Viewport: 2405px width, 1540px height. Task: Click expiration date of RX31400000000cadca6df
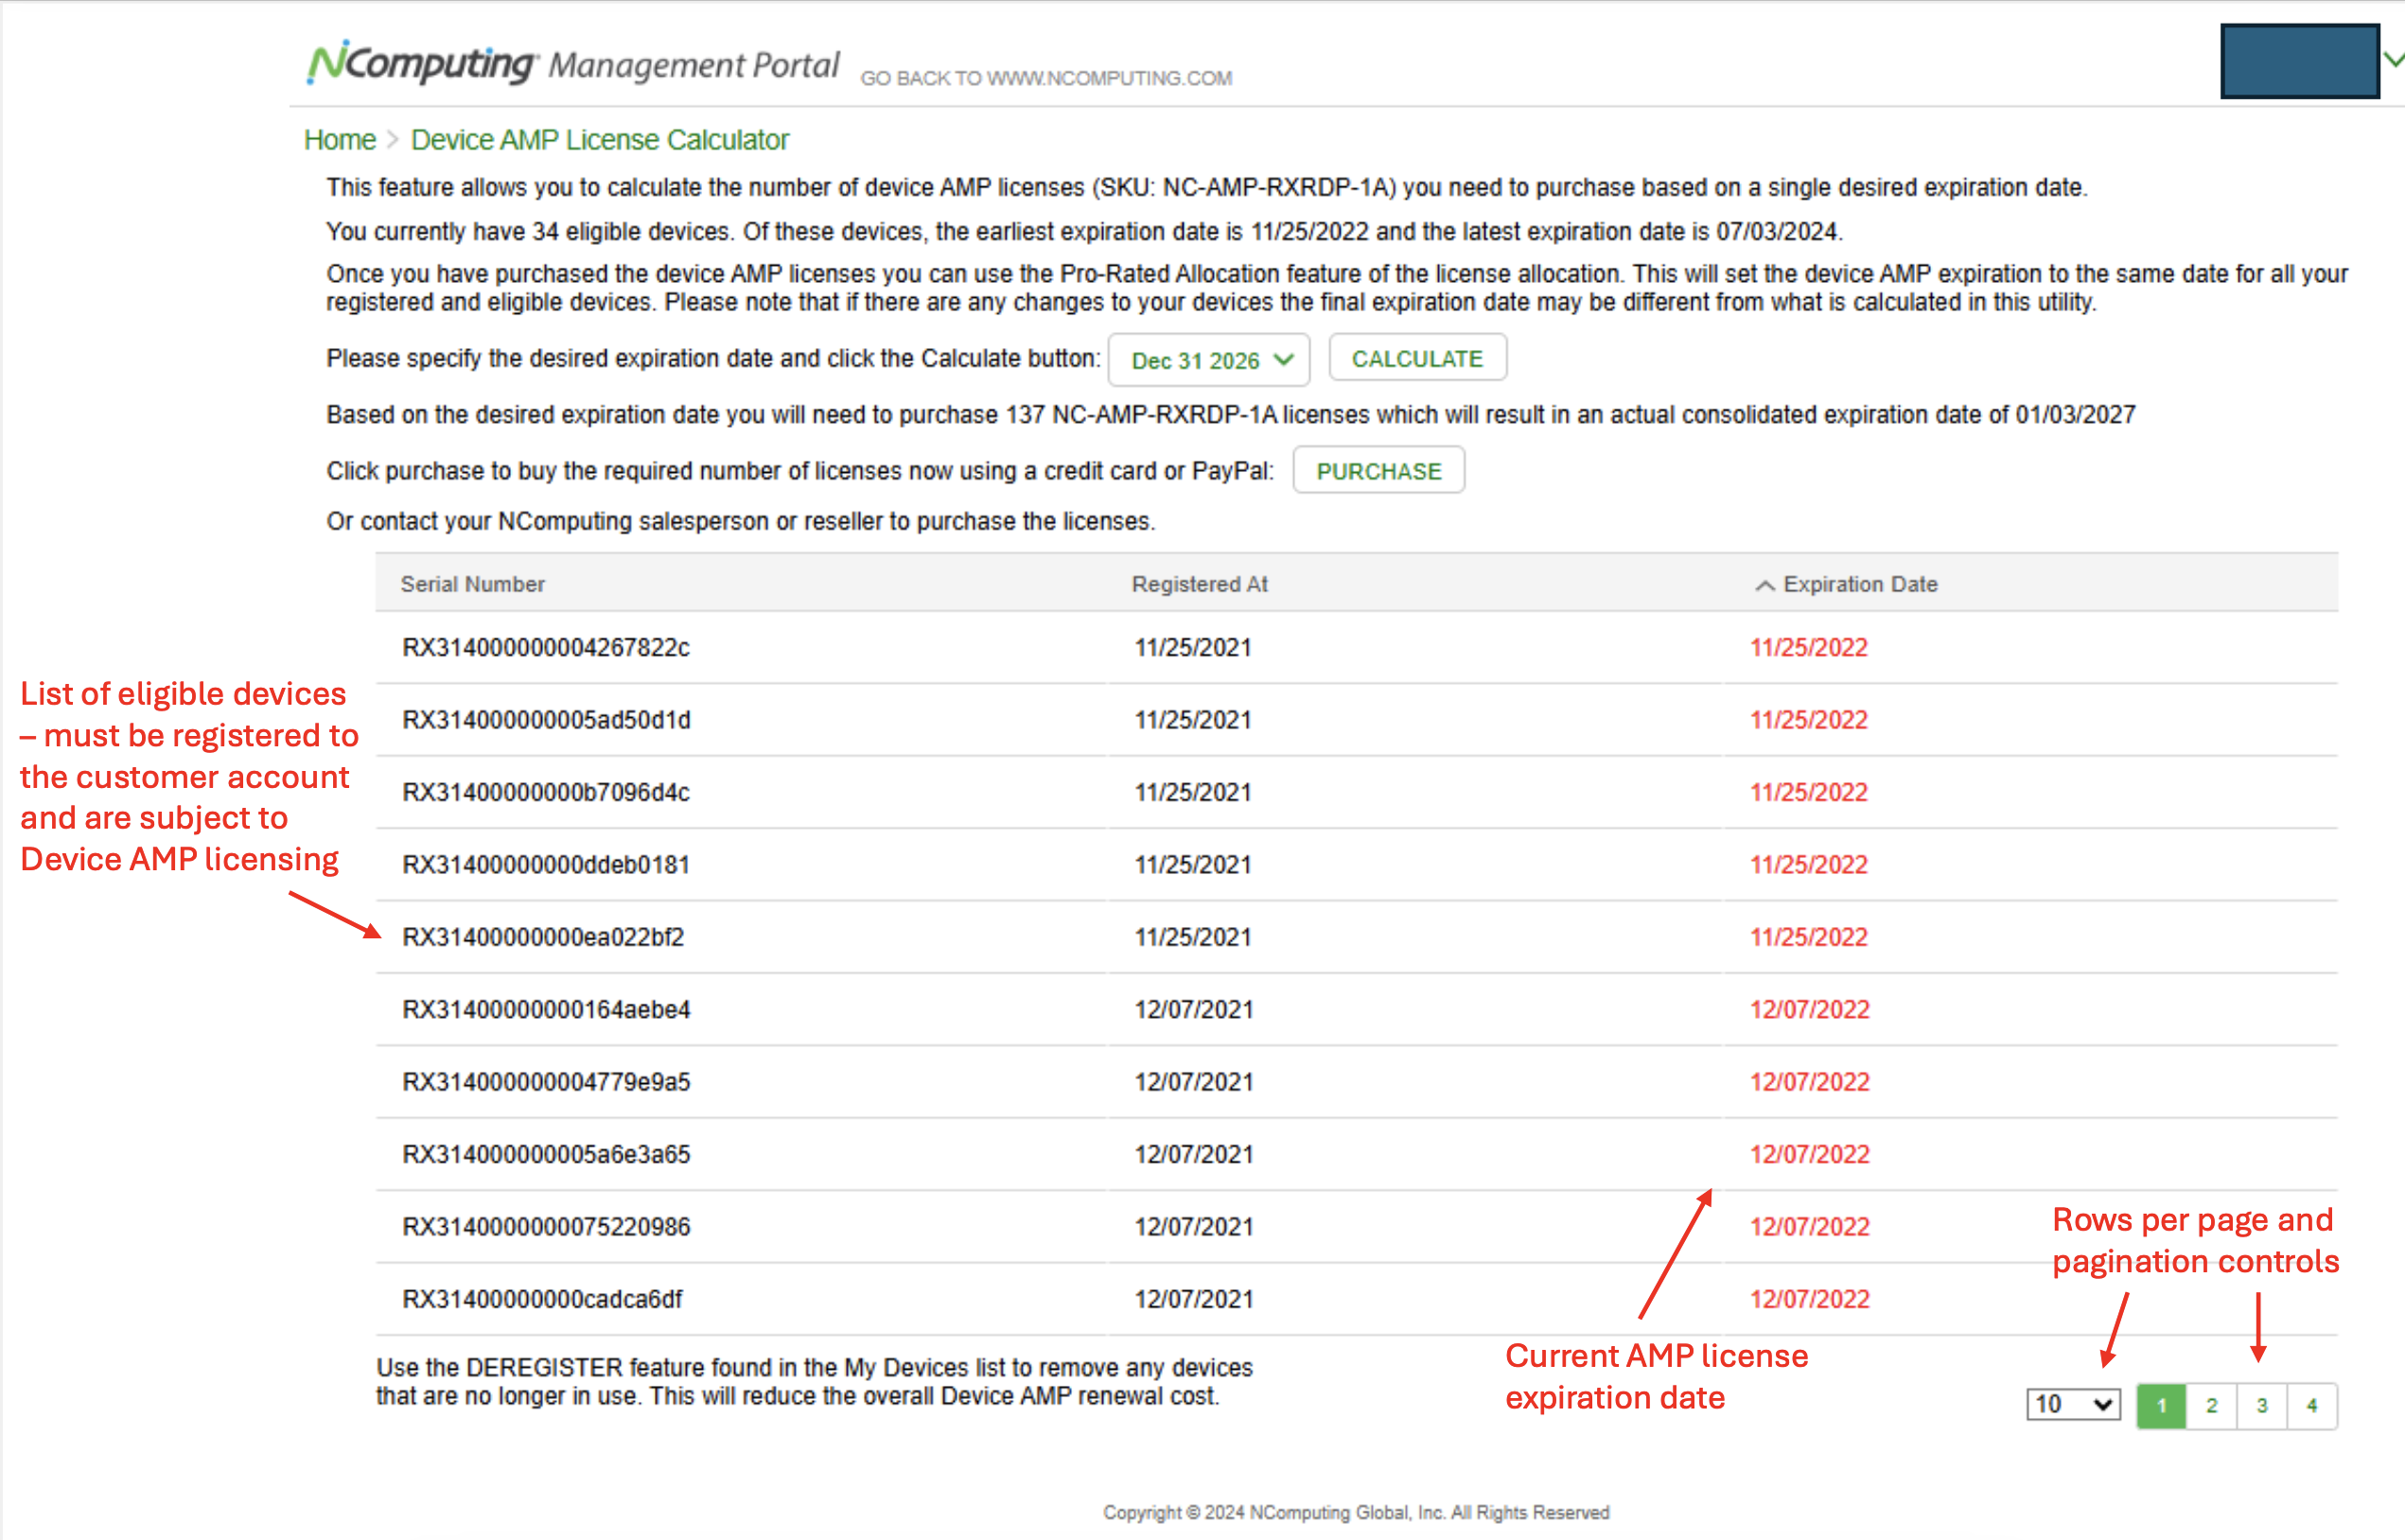1809,1300
